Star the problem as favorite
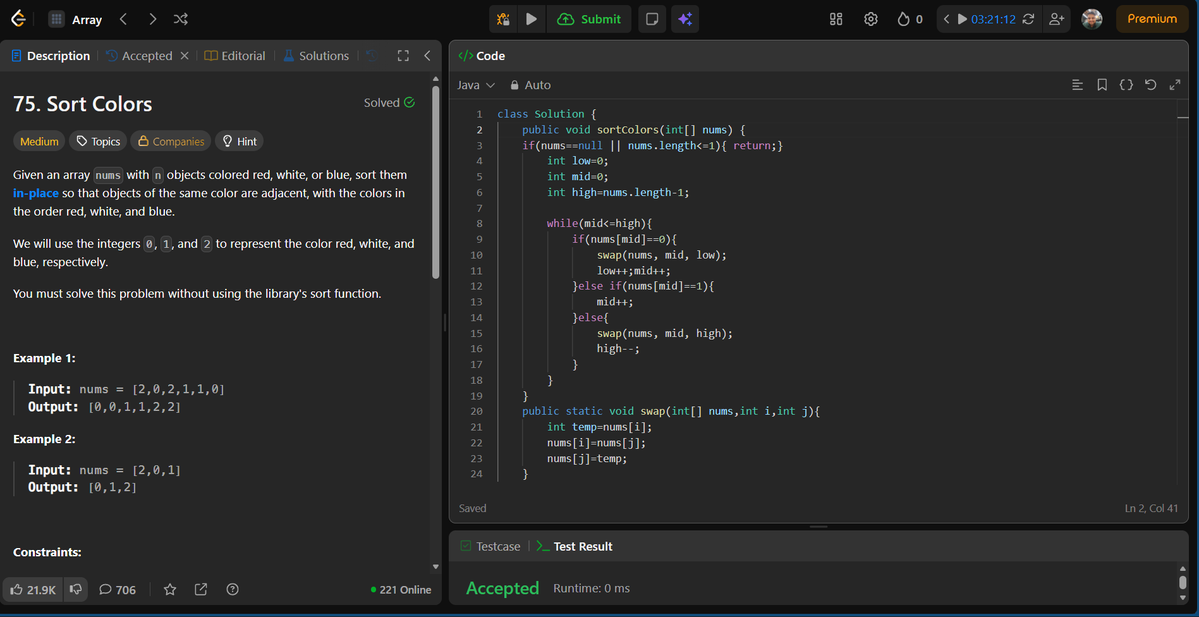The width and height of the screenshot is (1199, 617). pyautogui.click(x=170, y=589)
